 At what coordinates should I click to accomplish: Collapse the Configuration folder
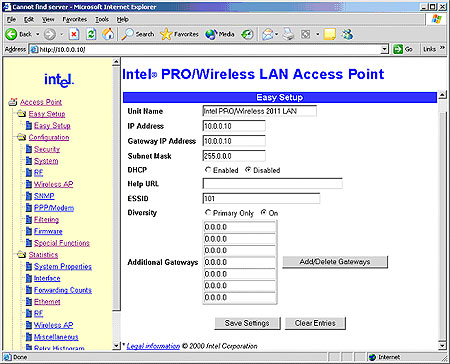point(22,137)
